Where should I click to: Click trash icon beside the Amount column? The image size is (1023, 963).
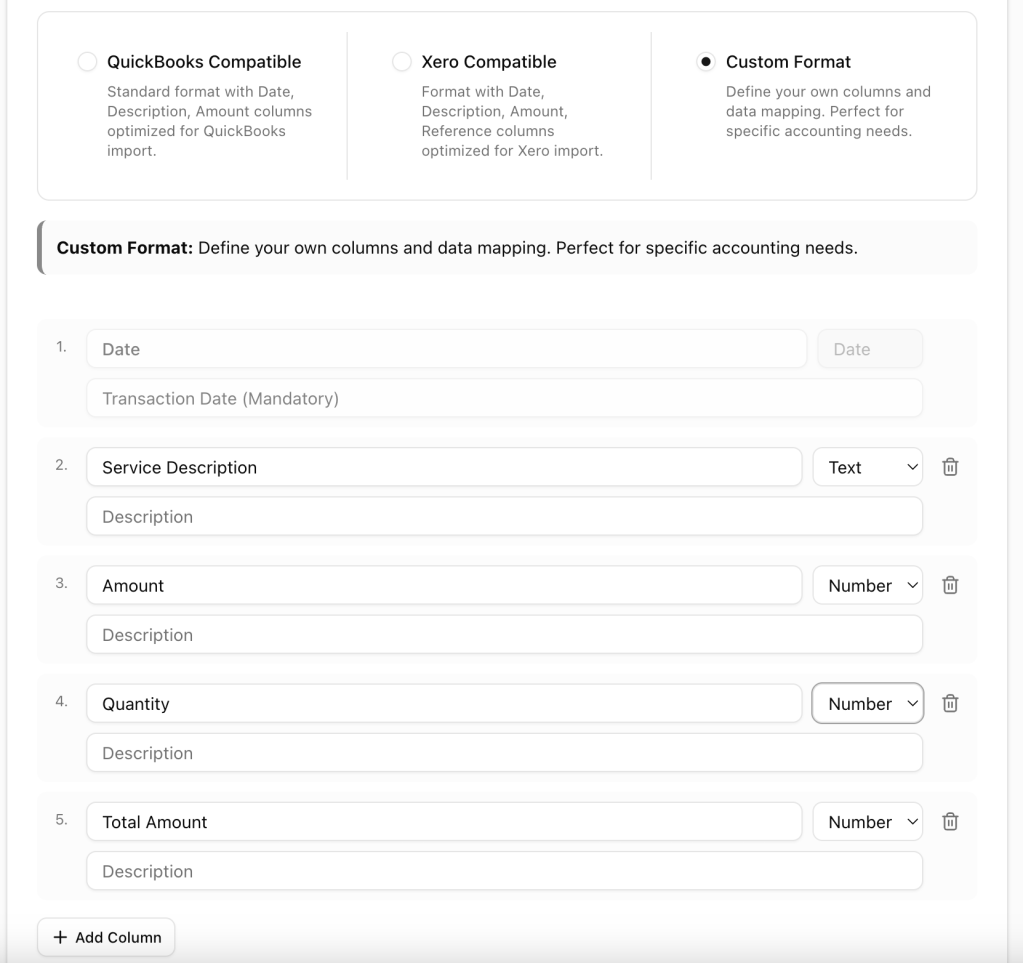pos(951,585)
